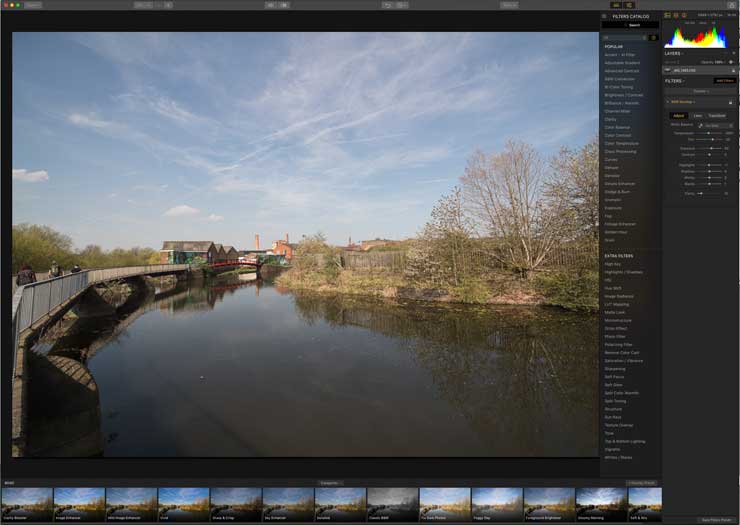
Task: Choose Whites / Blacks filter
Action: point(618,457)
